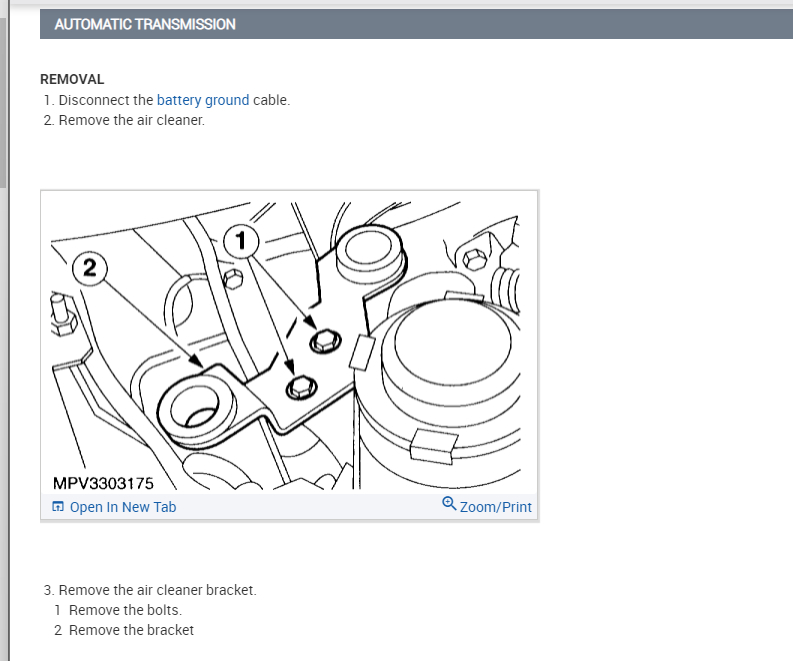The image size is (793, 661).
Task: Click the upper bracket bolt in diagram
Action: point(325,341)
